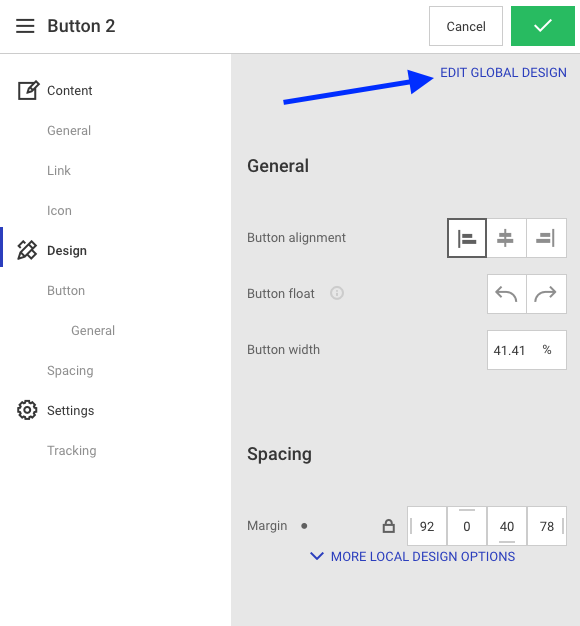The height and width of the screenshot is (626, 580).
Task: Select the Design section
Action: (67, 250)
